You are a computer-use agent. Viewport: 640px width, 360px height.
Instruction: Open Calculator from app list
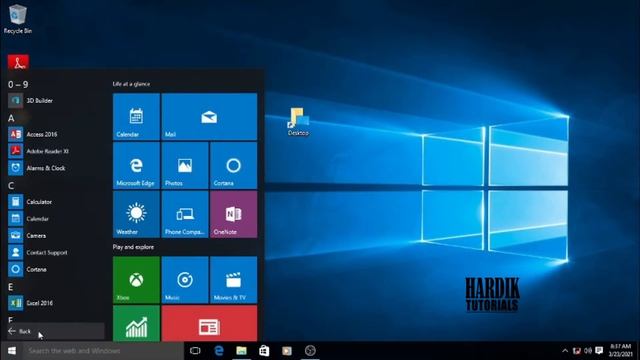click(56, 202)
